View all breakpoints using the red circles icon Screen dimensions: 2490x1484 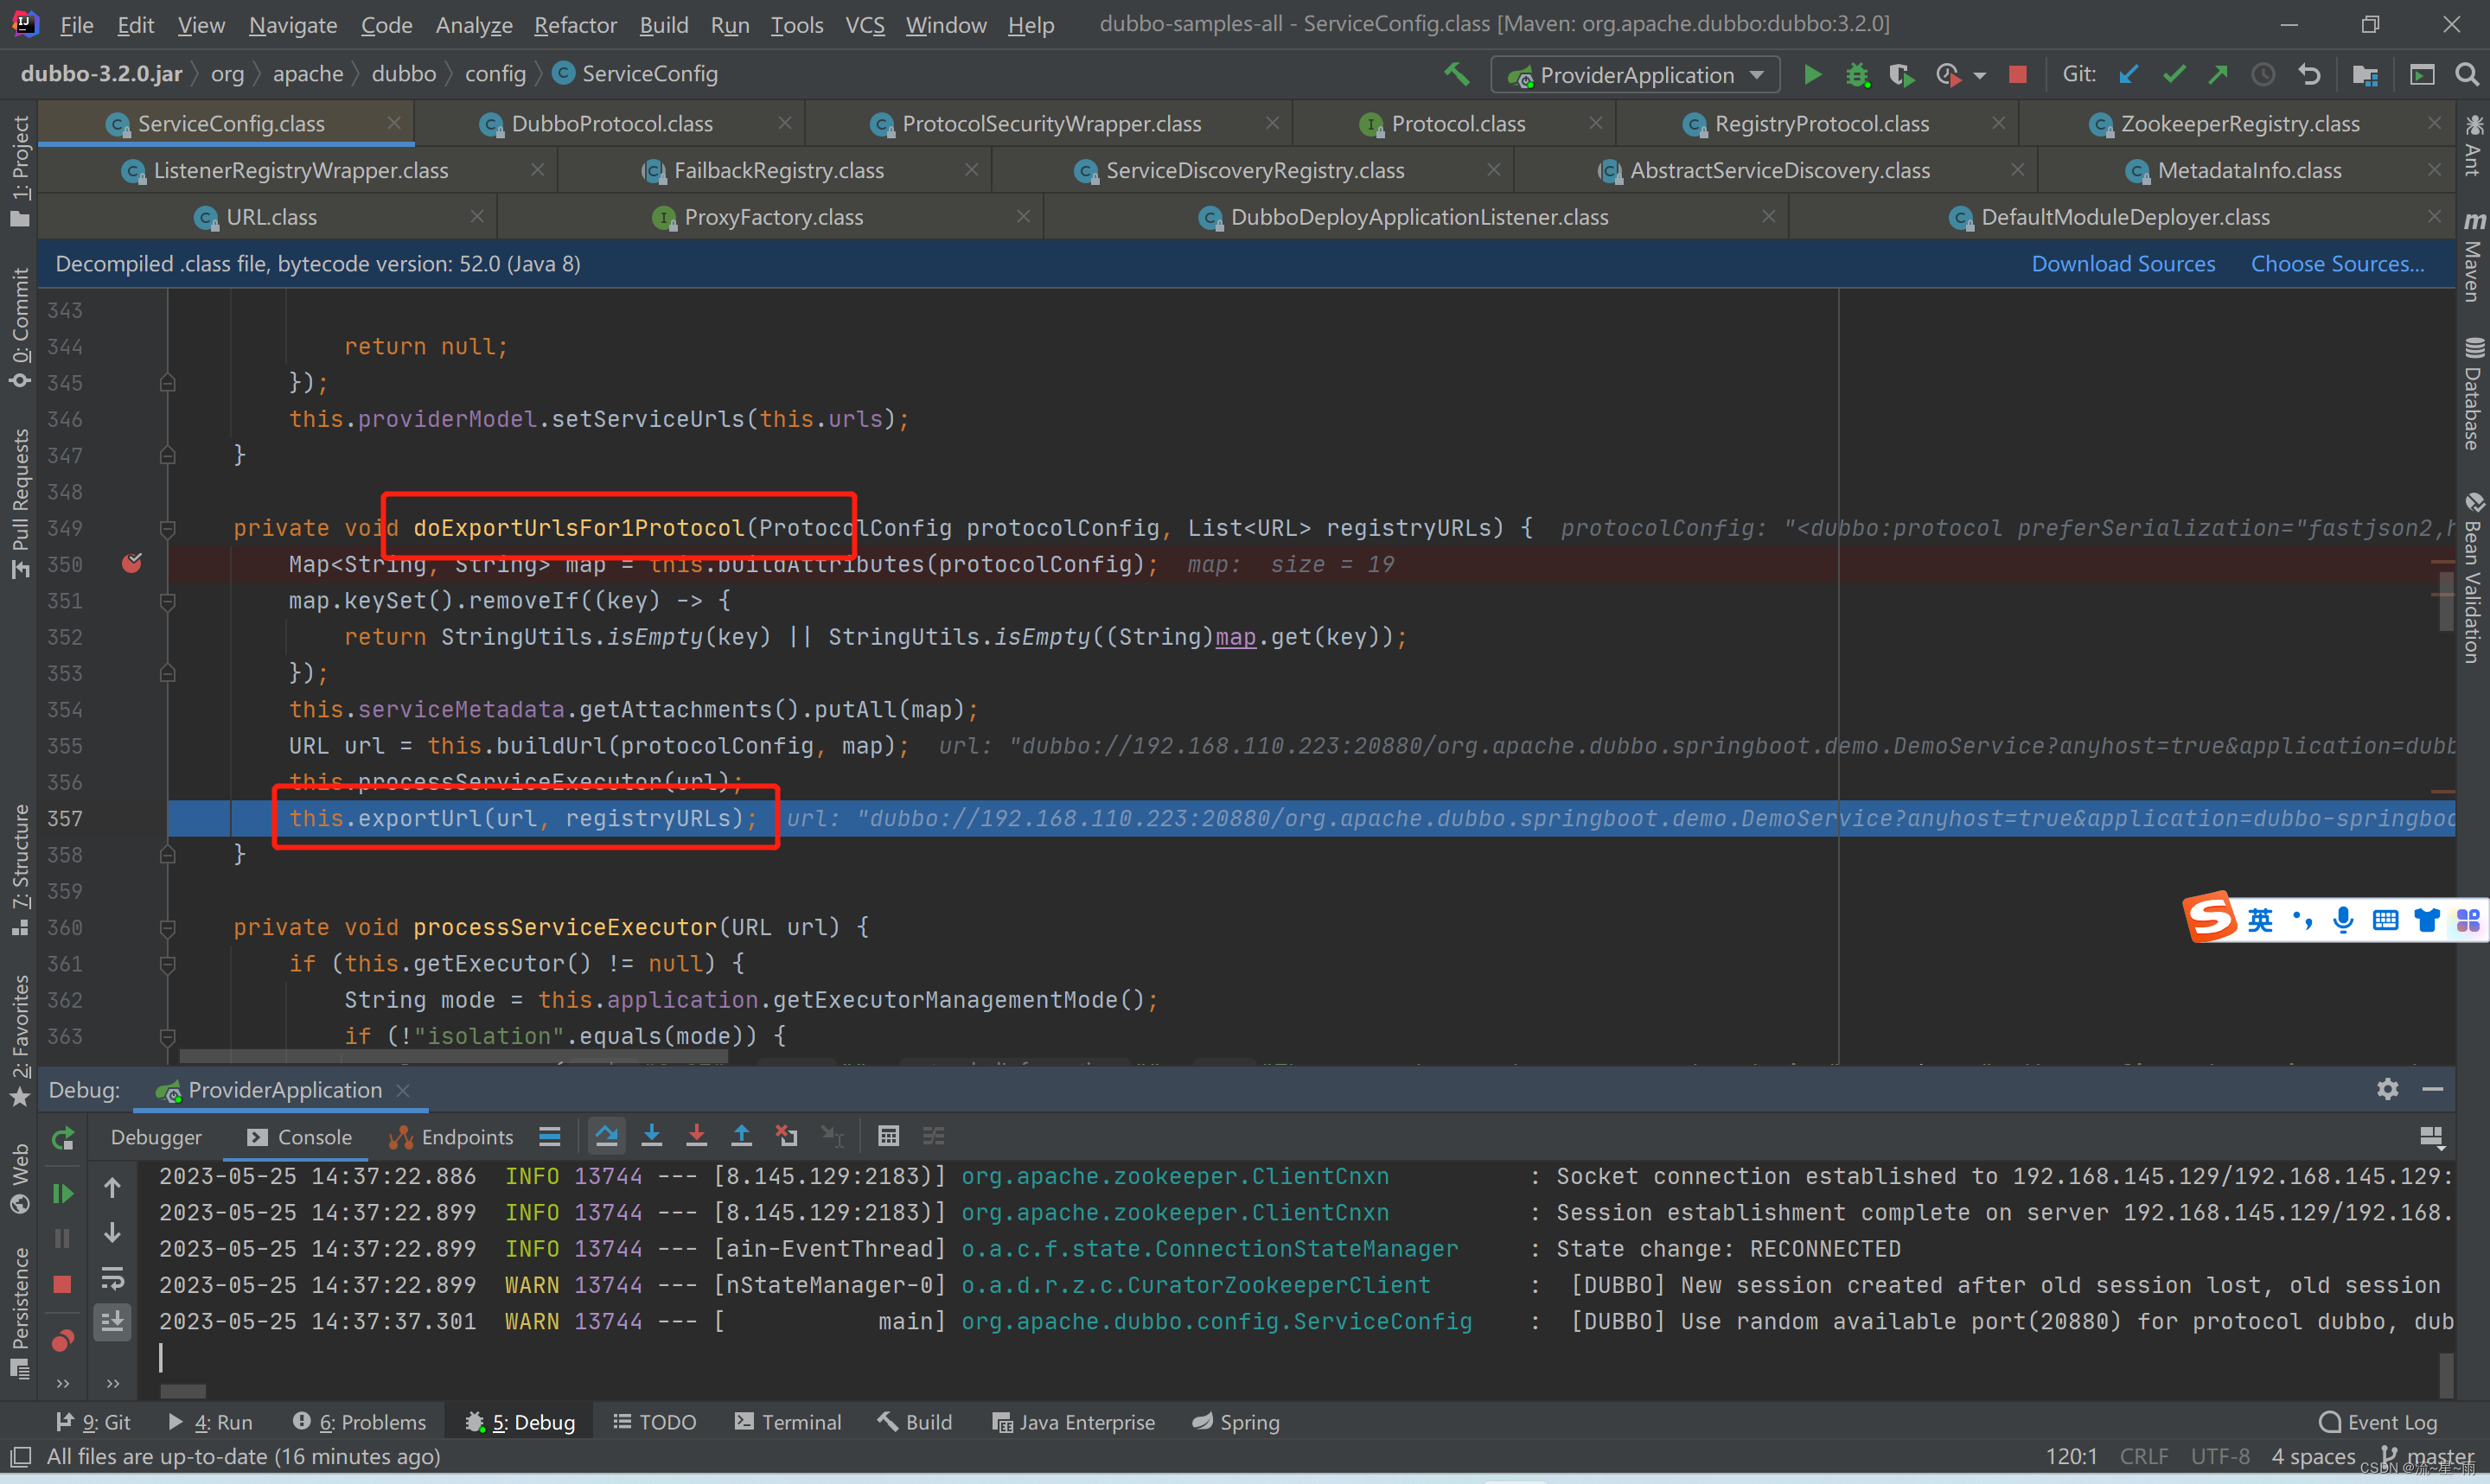[x=62, y=1340]
